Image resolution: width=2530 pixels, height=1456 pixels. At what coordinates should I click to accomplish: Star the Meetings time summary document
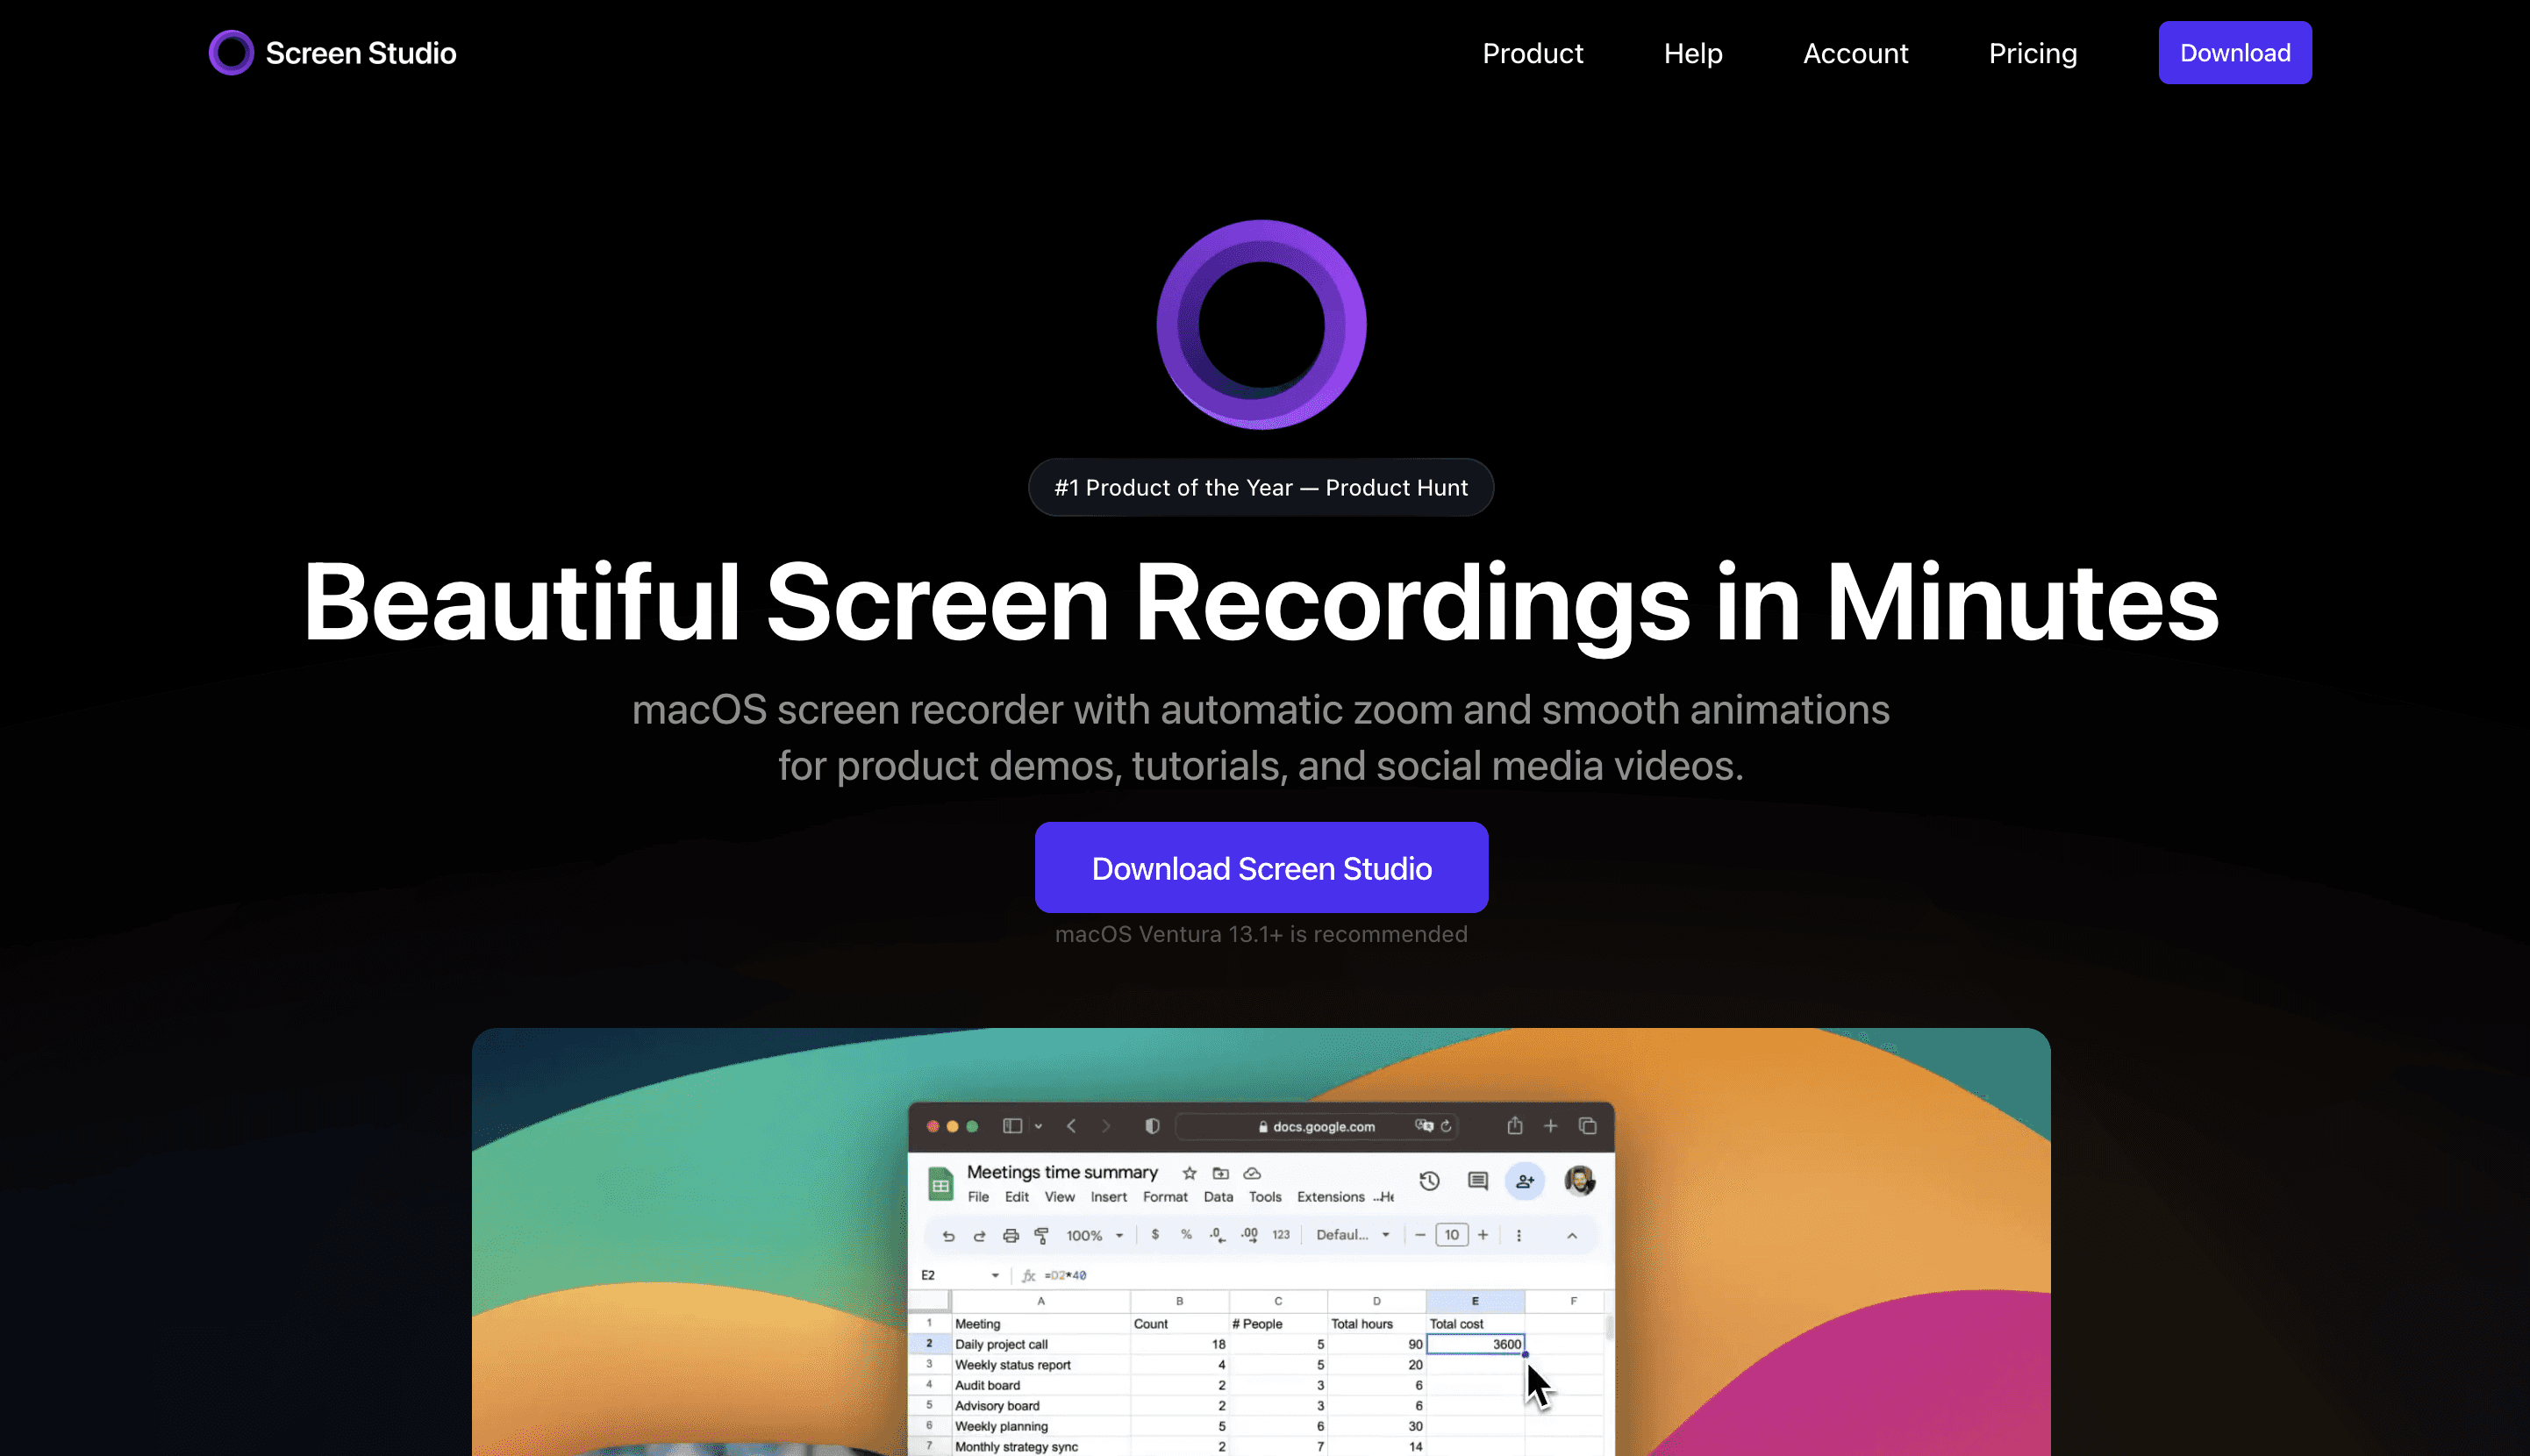pyautogui.click(x=1189, y=1173)
